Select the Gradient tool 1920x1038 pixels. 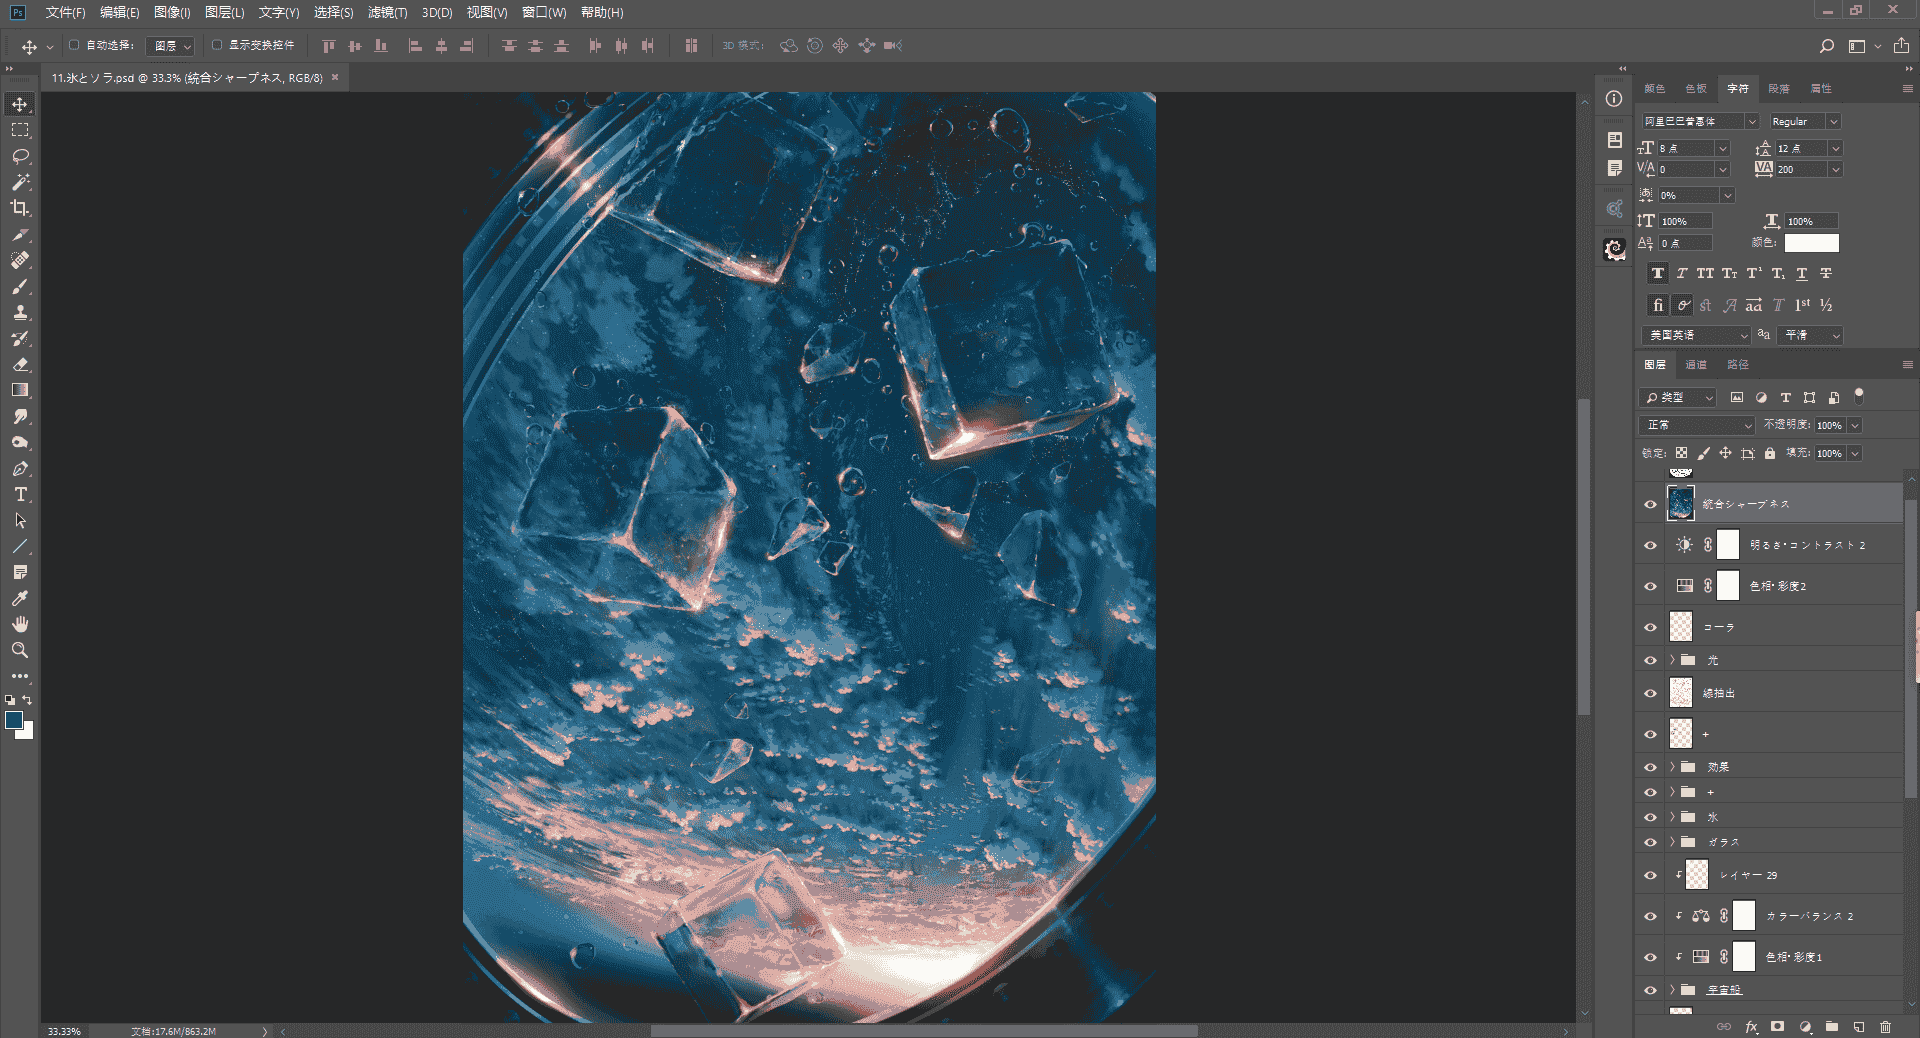click(20, 390)
